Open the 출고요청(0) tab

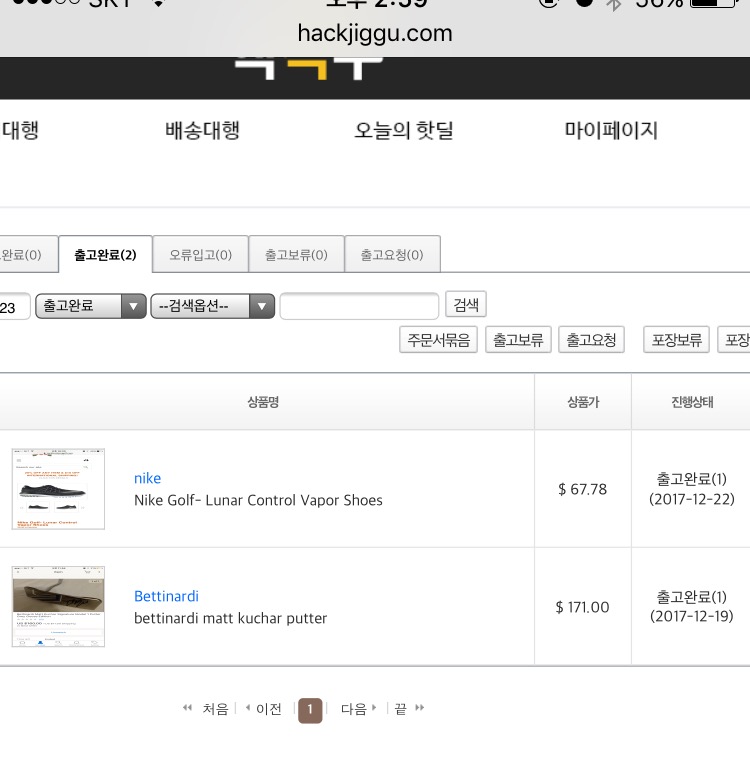[392, 255]
